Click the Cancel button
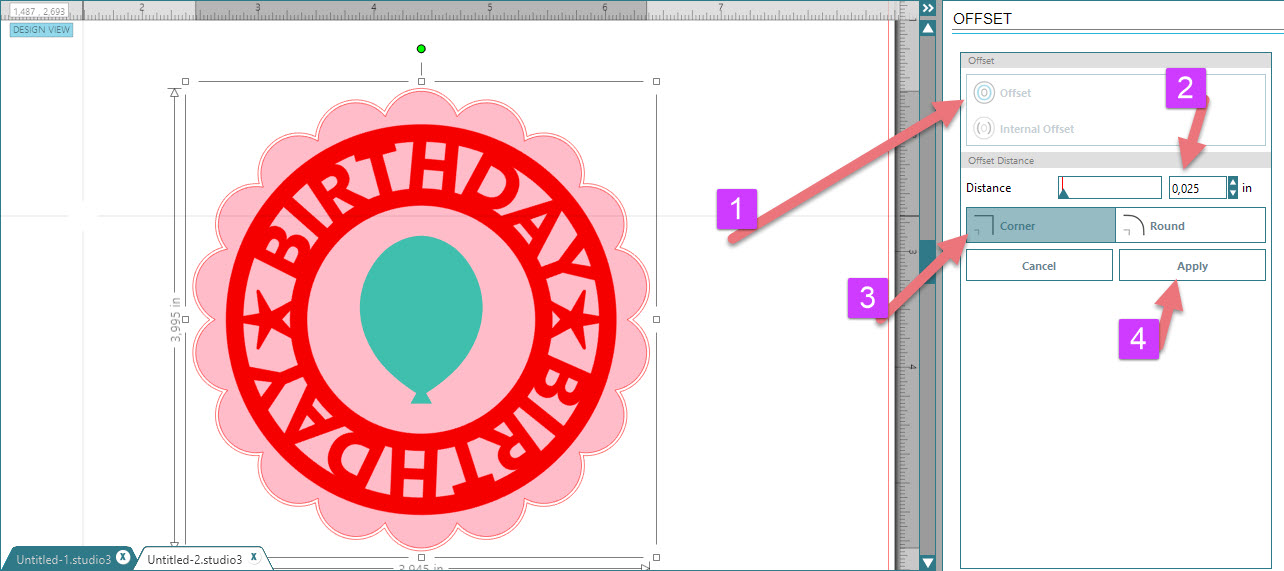 click(1039, 266)
